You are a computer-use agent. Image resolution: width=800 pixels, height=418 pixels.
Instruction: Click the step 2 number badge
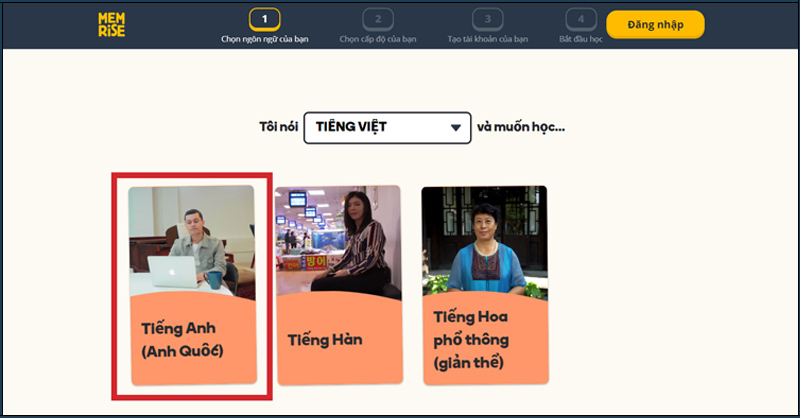[378, 19]
